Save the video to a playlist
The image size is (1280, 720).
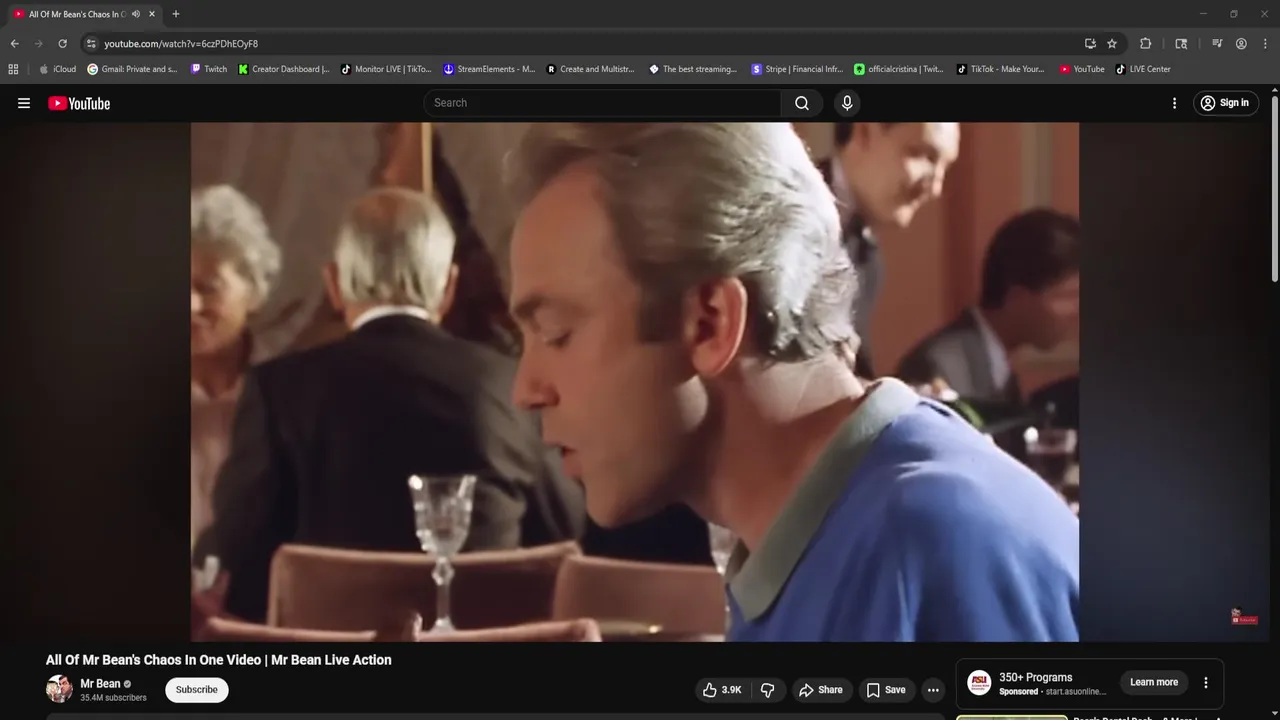pos(885,690)
